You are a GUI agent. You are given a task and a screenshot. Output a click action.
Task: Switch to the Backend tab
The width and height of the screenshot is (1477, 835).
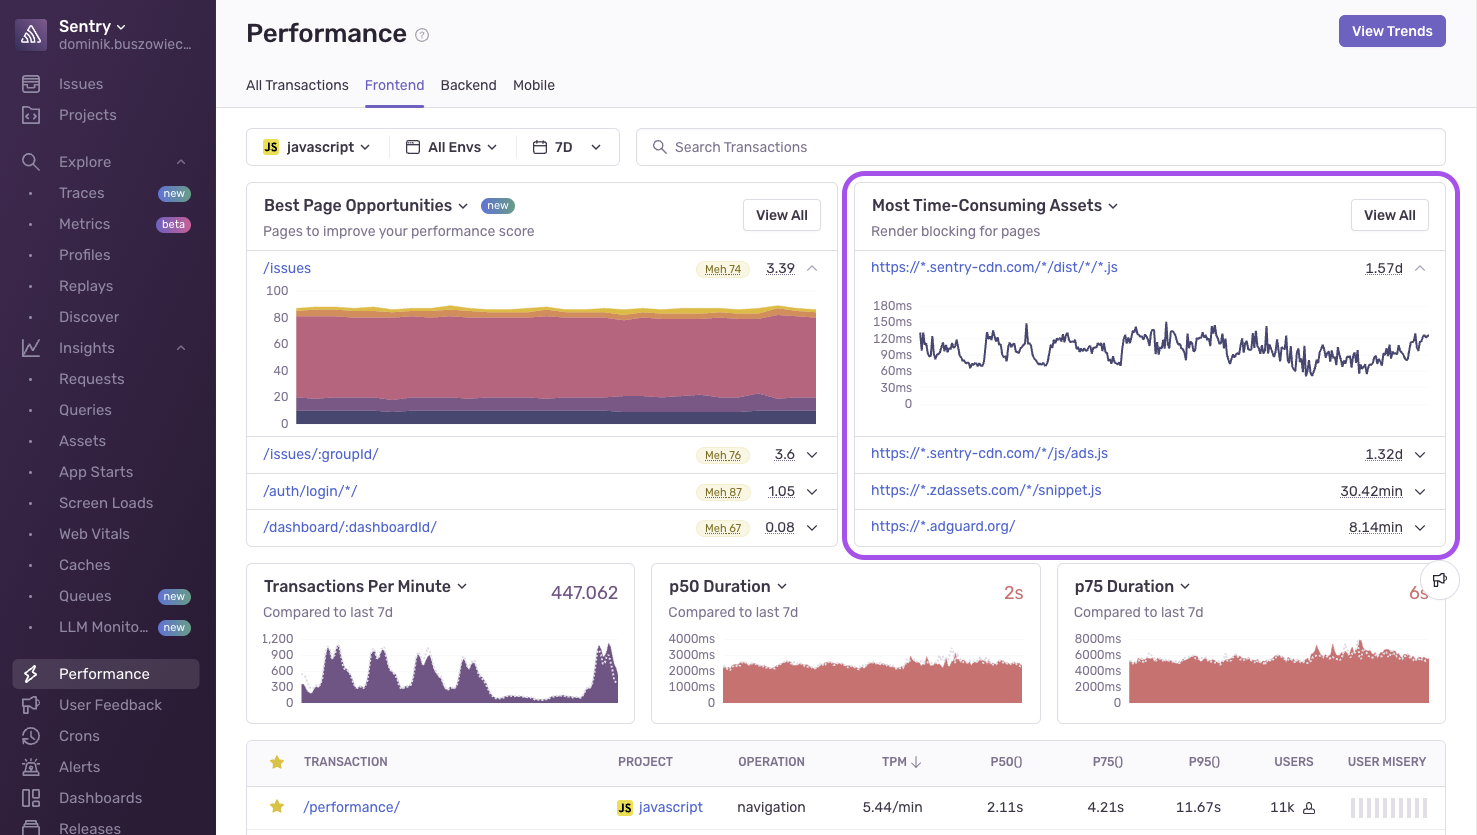tap(468, 85)
